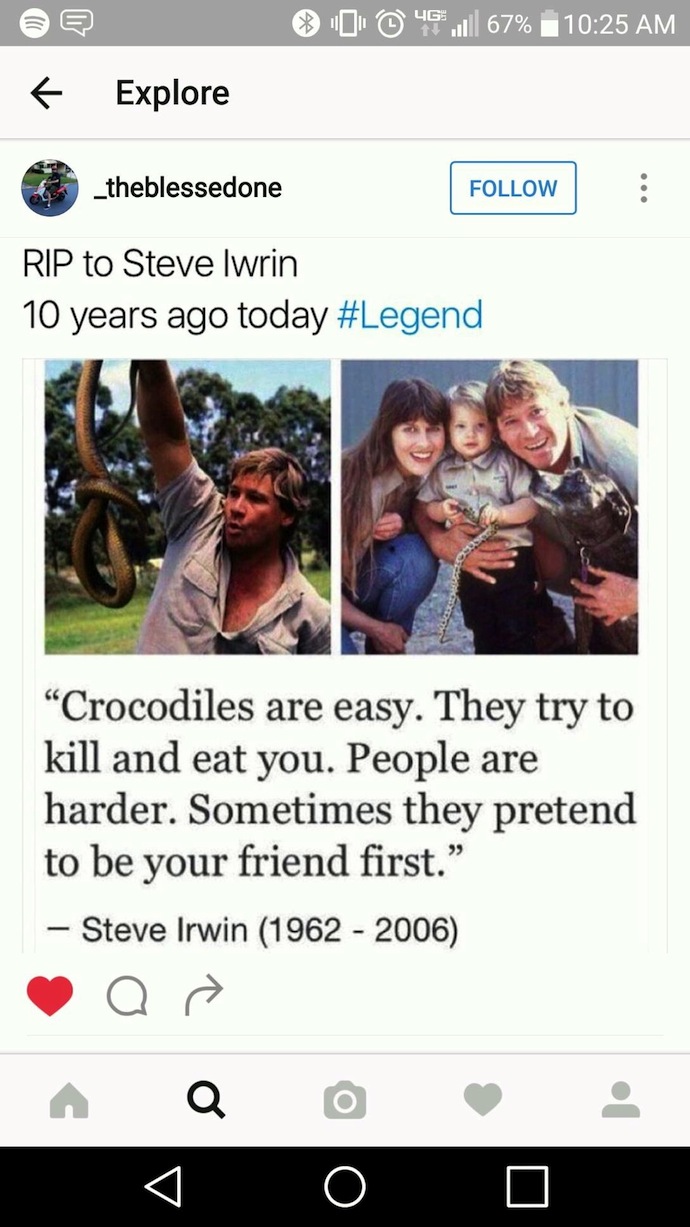This screenshot has width=690, height=1227.
Task: Open the Activity heart tab
Action: pos(483,1100)
